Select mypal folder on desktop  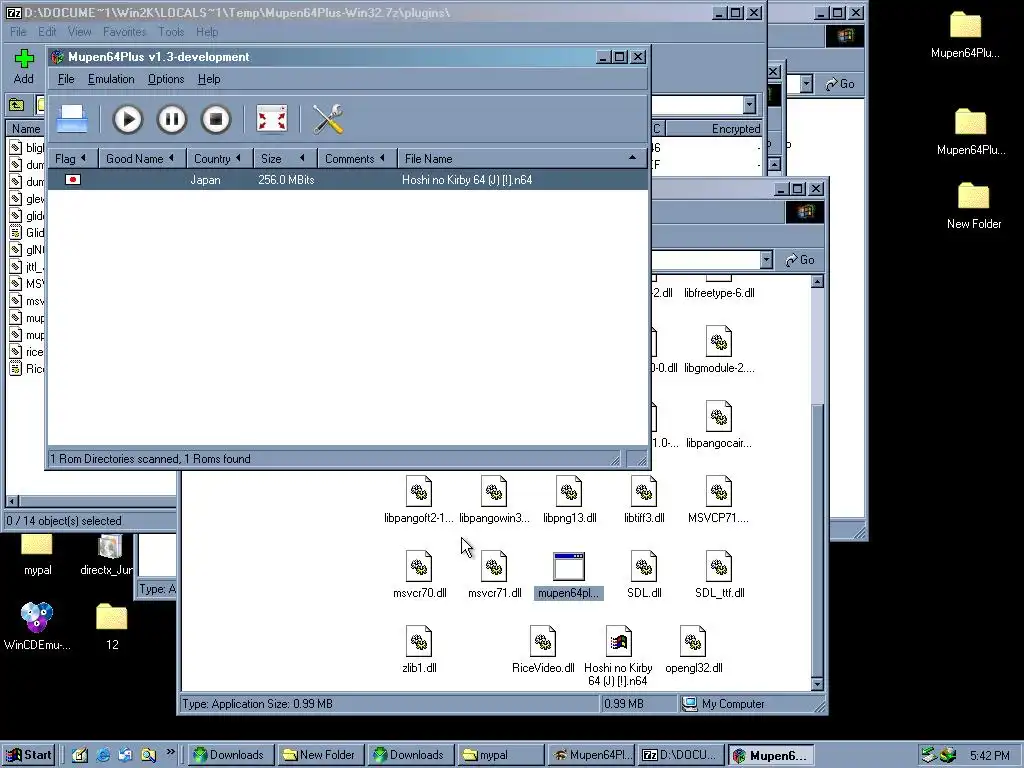click(x=37, y=555)
